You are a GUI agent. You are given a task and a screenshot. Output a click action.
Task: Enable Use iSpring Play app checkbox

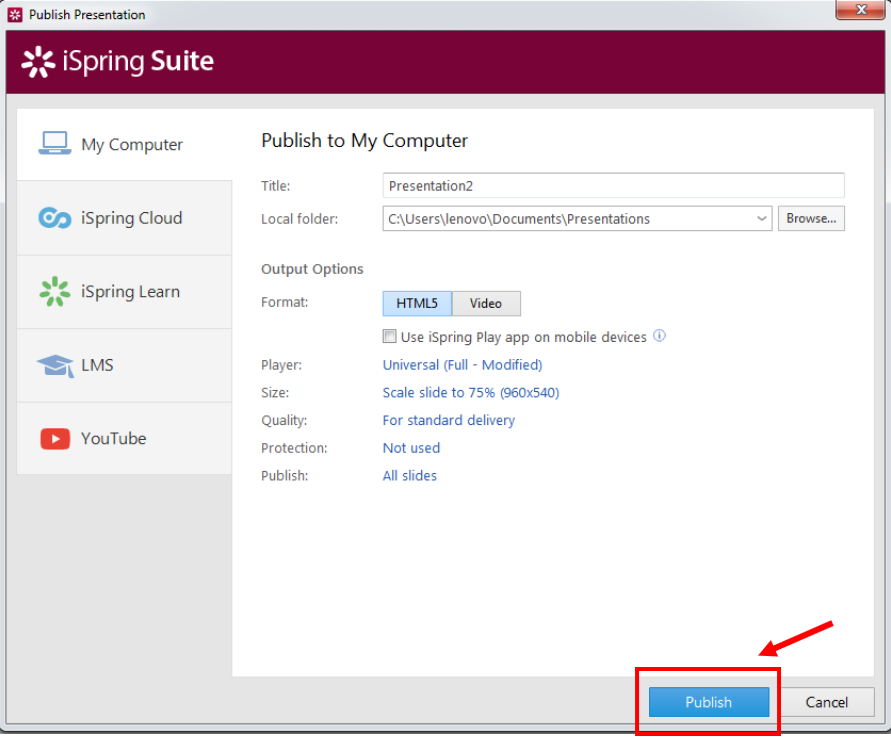click(389, 336)
